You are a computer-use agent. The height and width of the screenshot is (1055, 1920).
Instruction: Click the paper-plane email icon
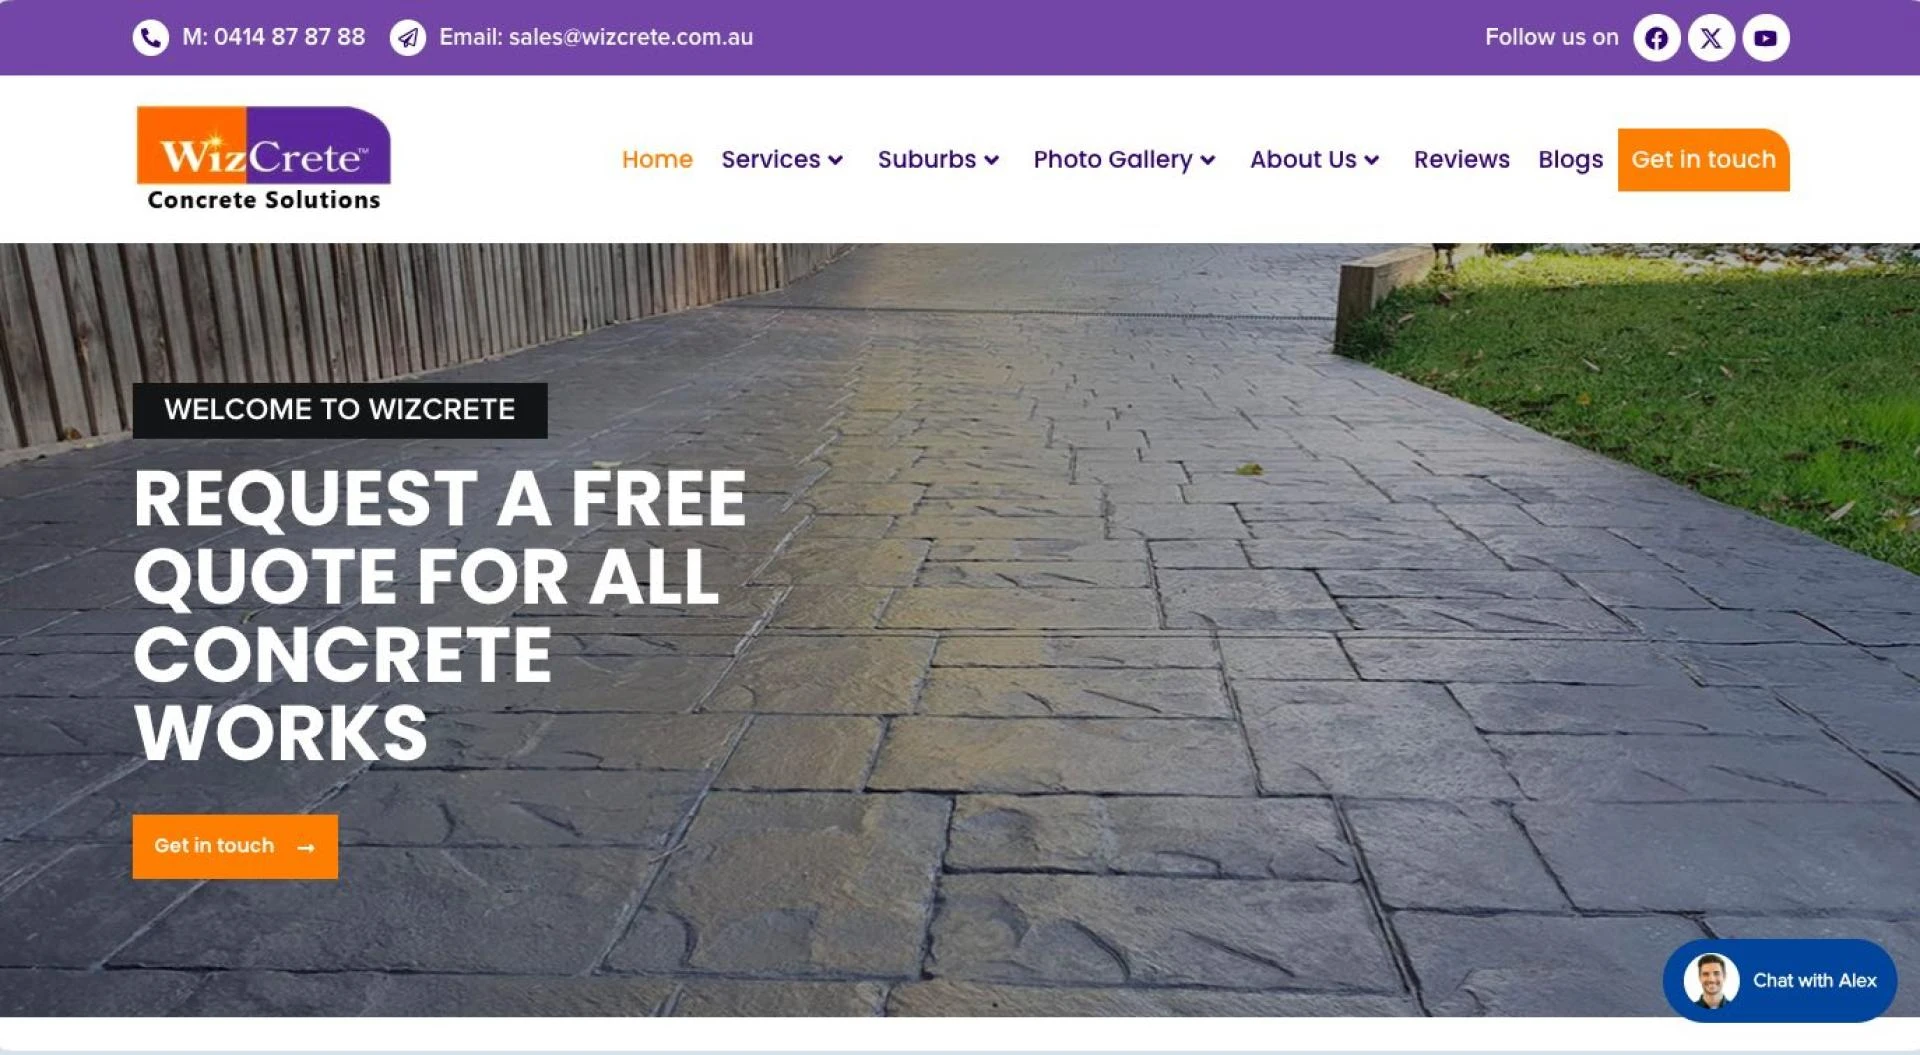point(407,38)
